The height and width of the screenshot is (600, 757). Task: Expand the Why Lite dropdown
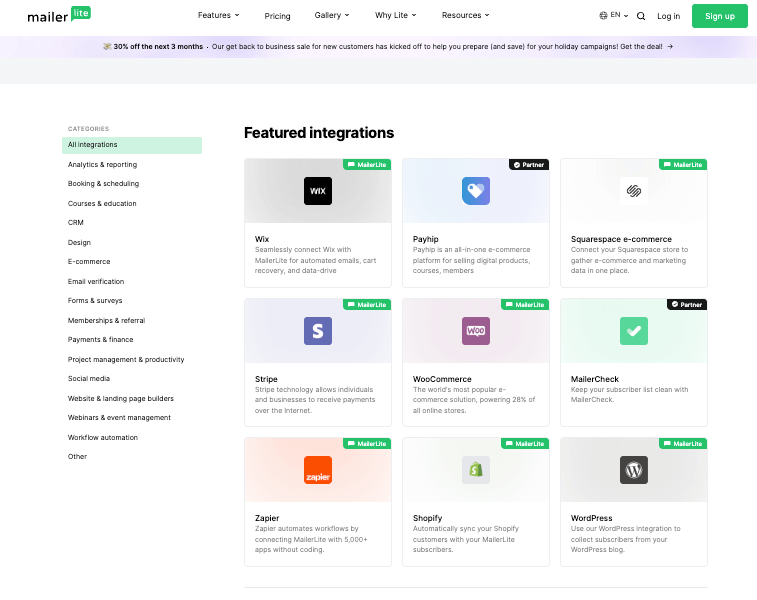click(395, 15)
